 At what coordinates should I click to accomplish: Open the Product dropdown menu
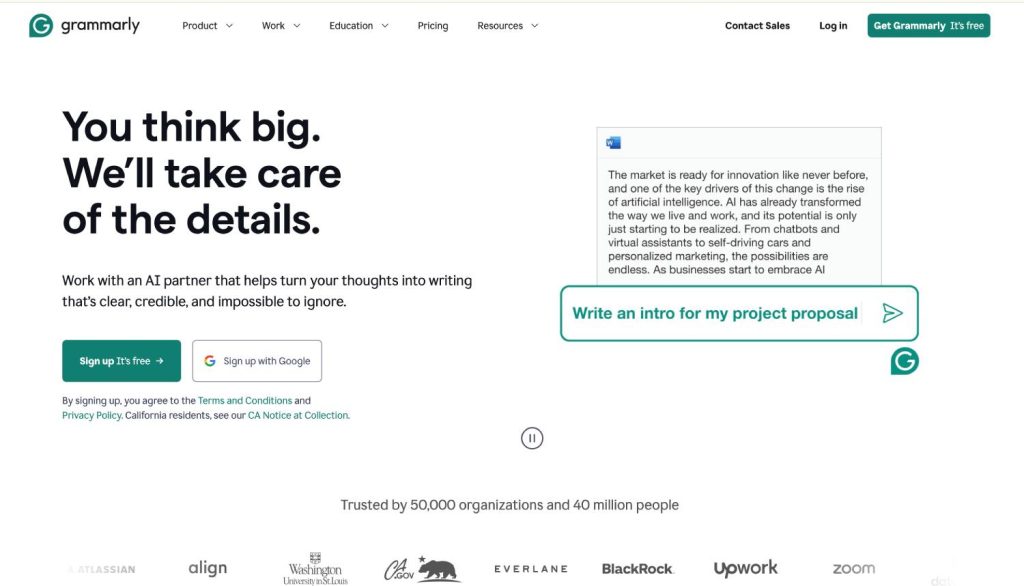click(x=206, y=25)
